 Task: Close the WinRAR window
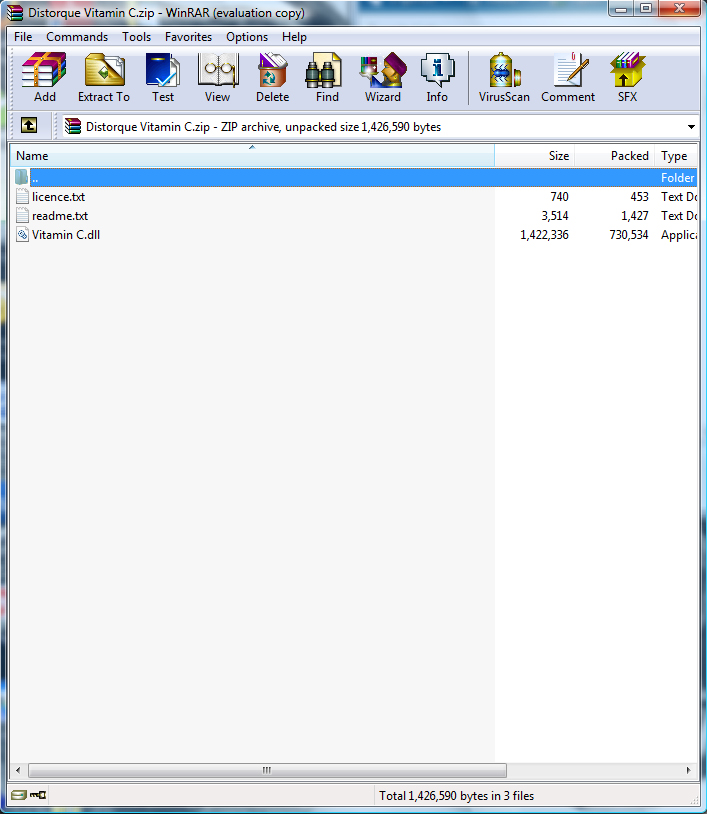coord(679,8)
